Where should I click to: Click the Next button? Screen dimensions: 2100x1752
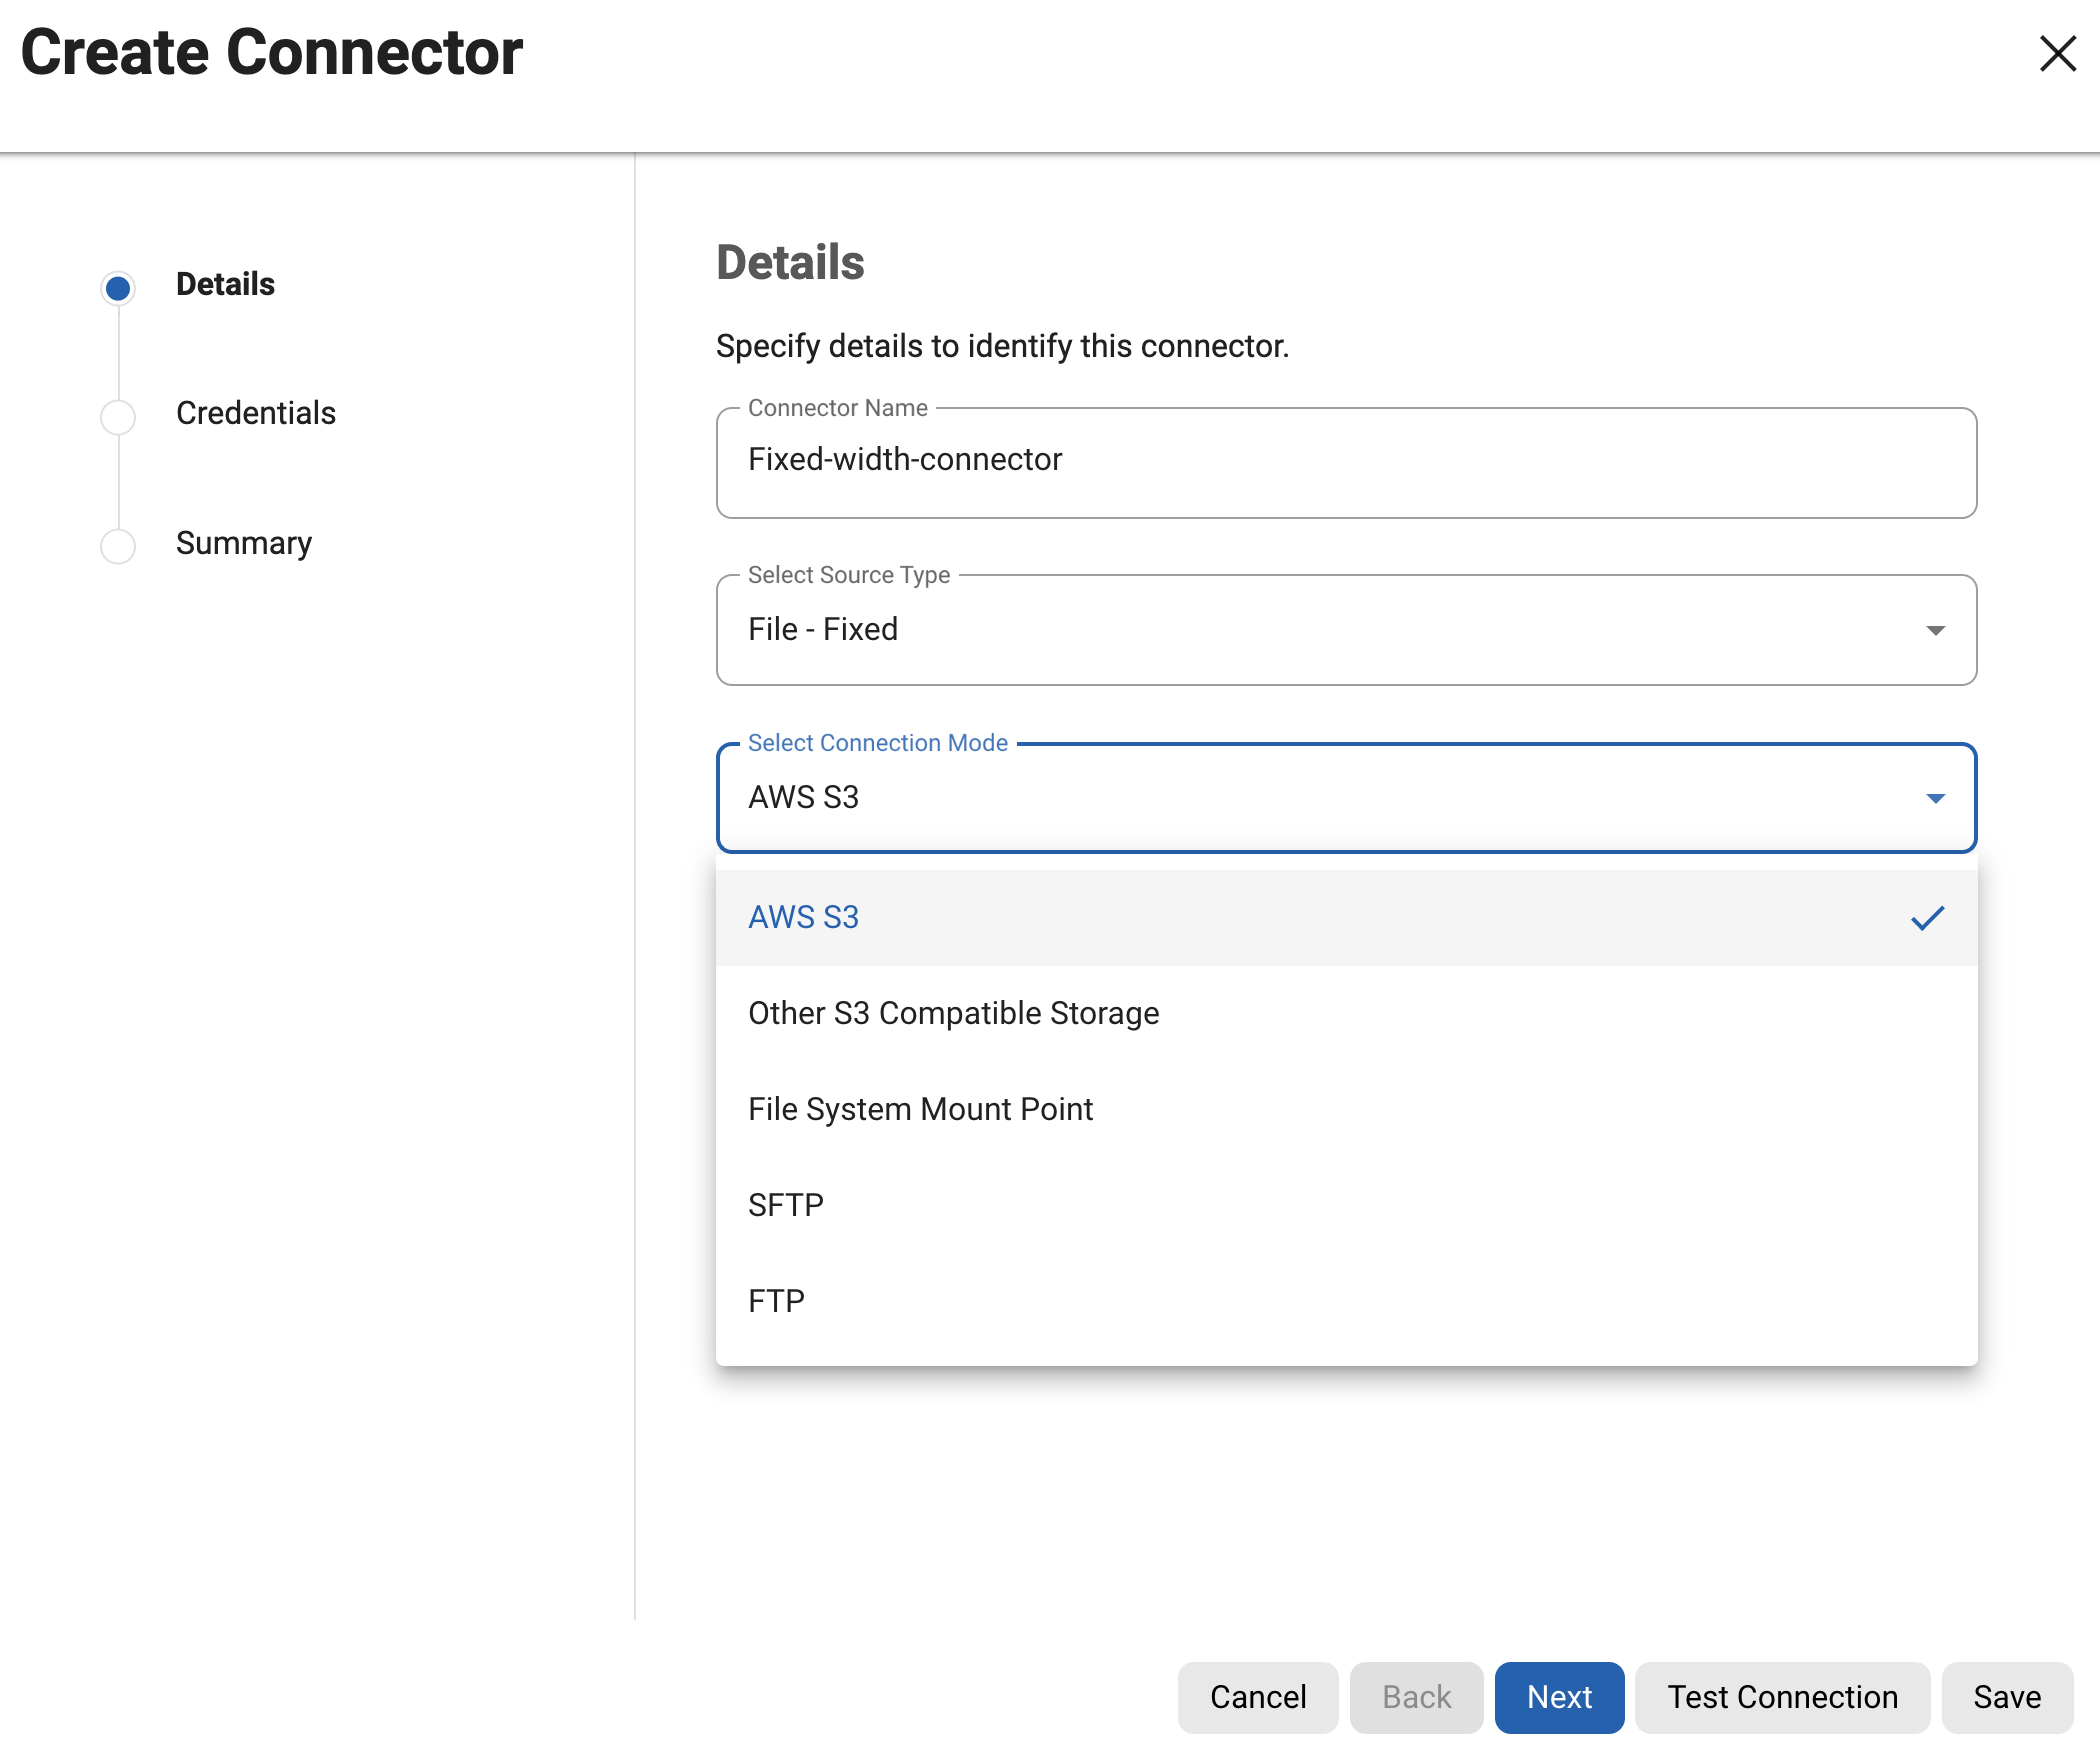[x=1558, y=1697]
